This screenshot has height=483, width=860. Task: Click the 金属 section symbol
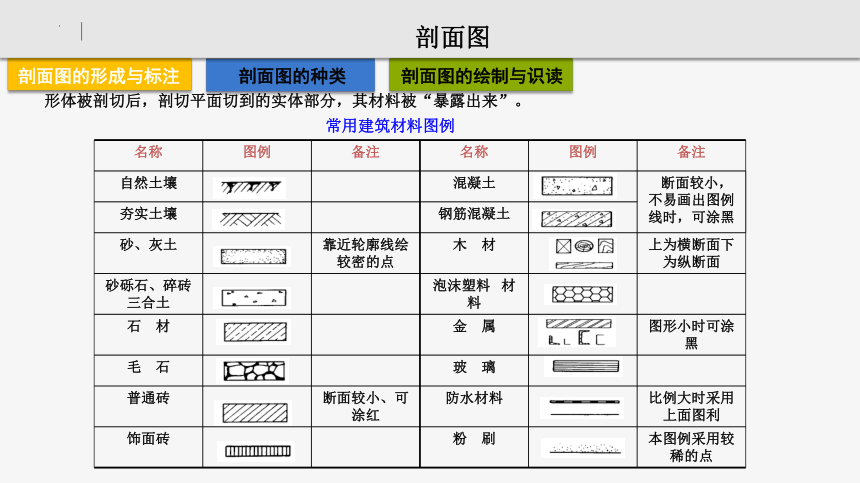[579, 332]
